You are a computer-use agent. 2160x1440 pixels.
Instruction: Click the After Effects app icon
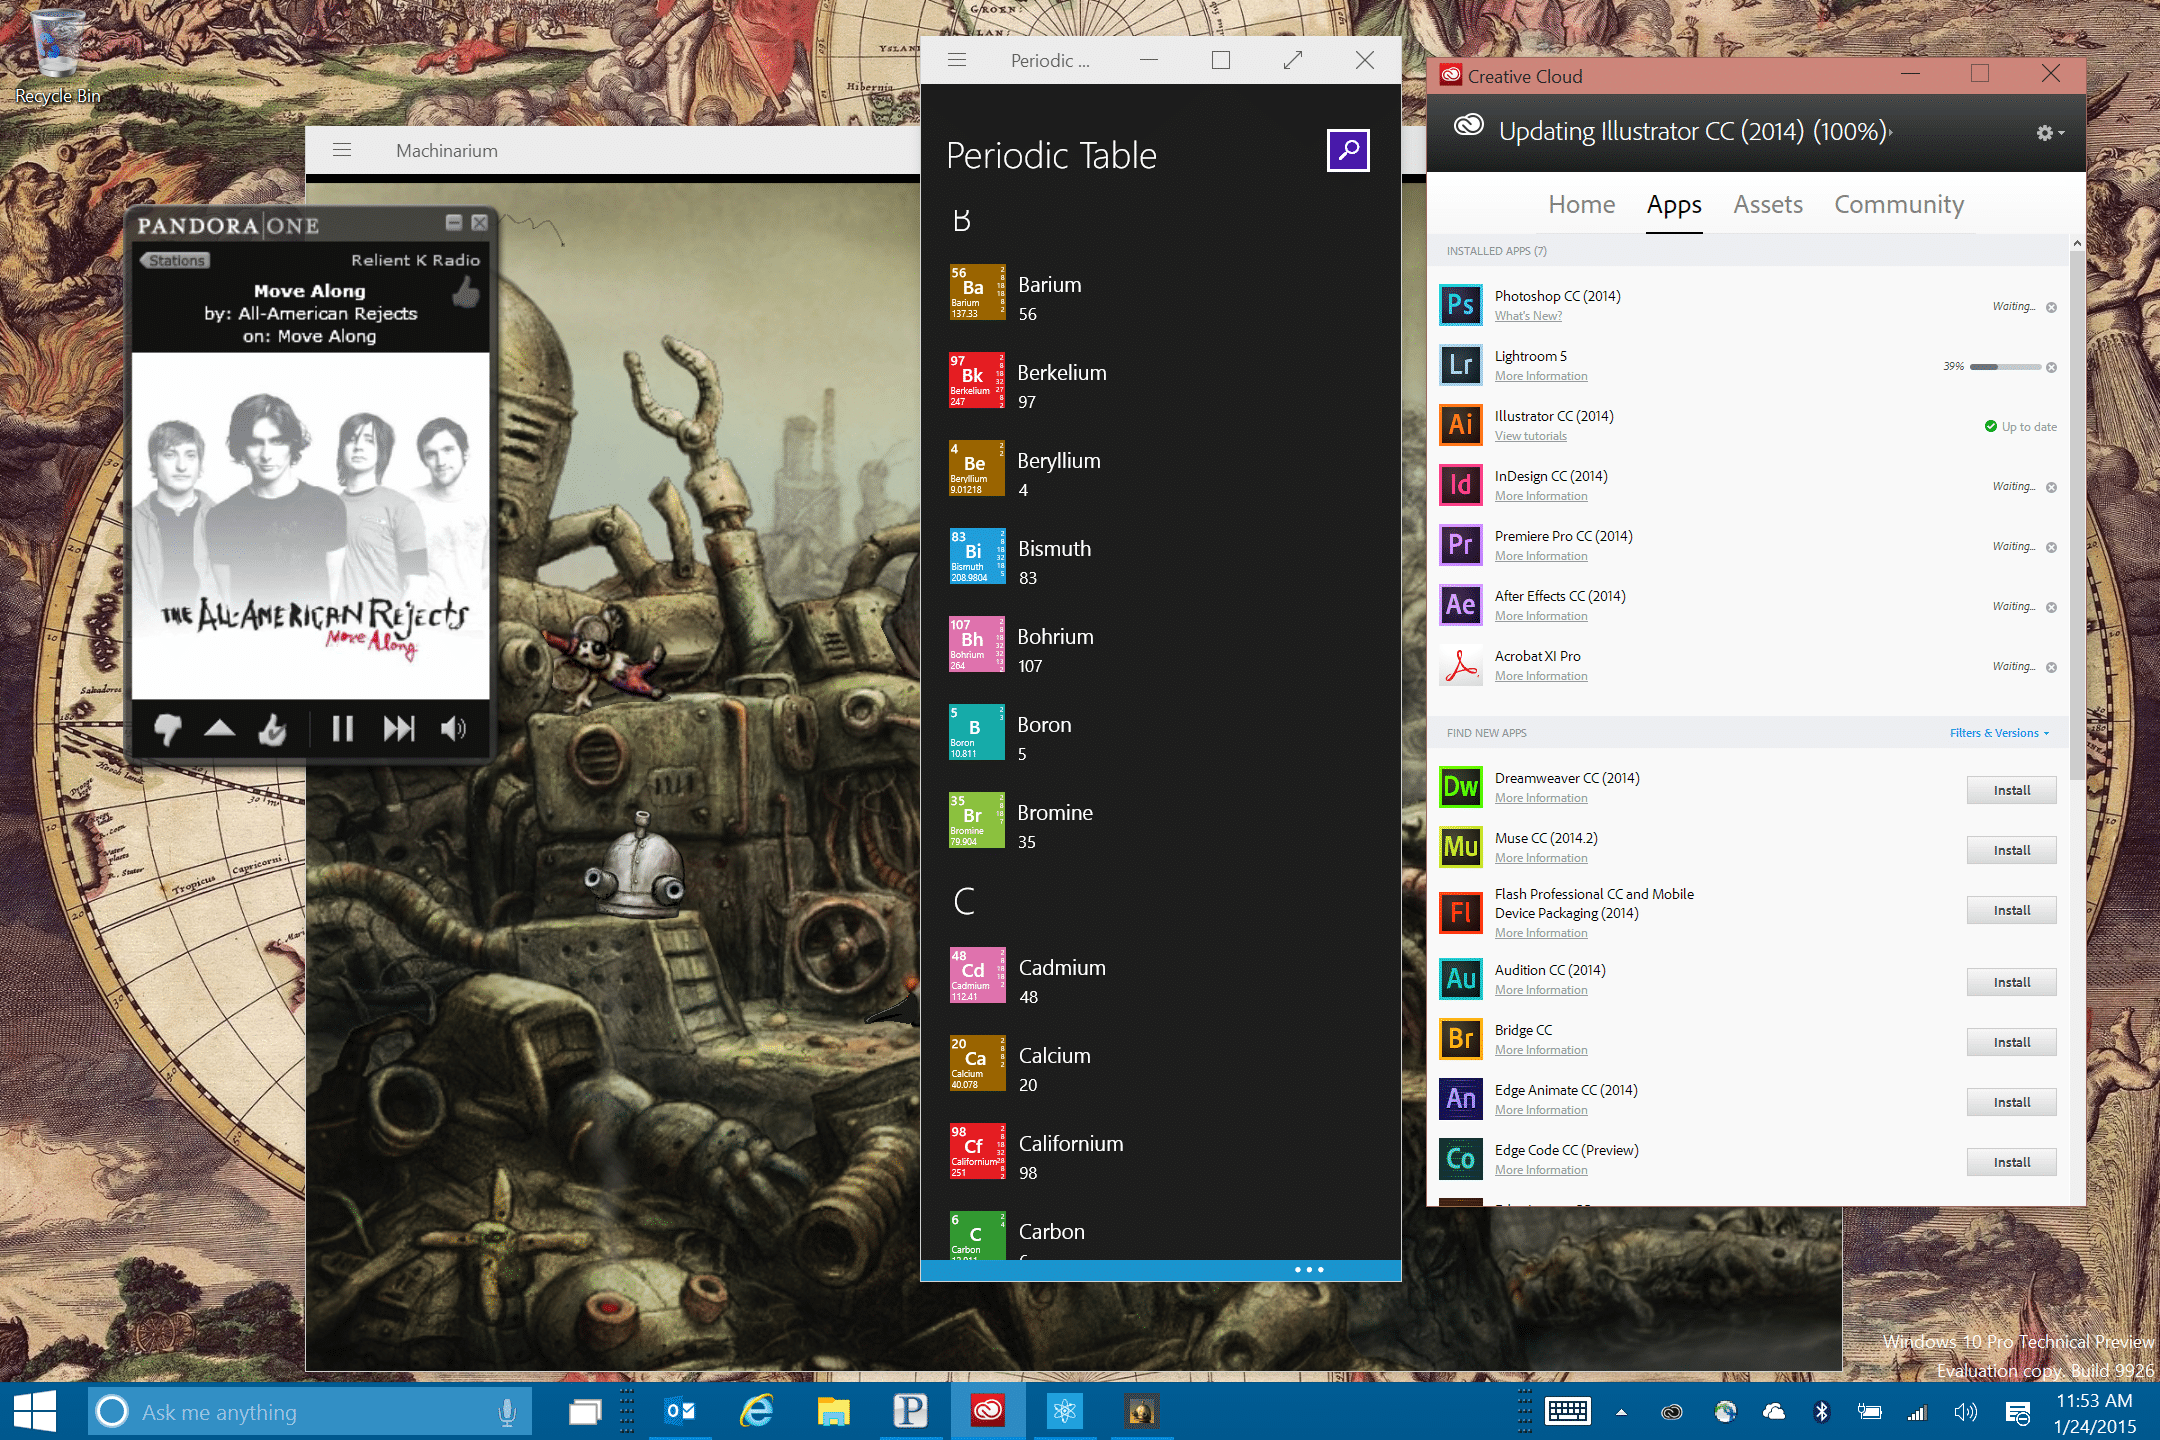pyautogui.click(x=1461, y=604)
